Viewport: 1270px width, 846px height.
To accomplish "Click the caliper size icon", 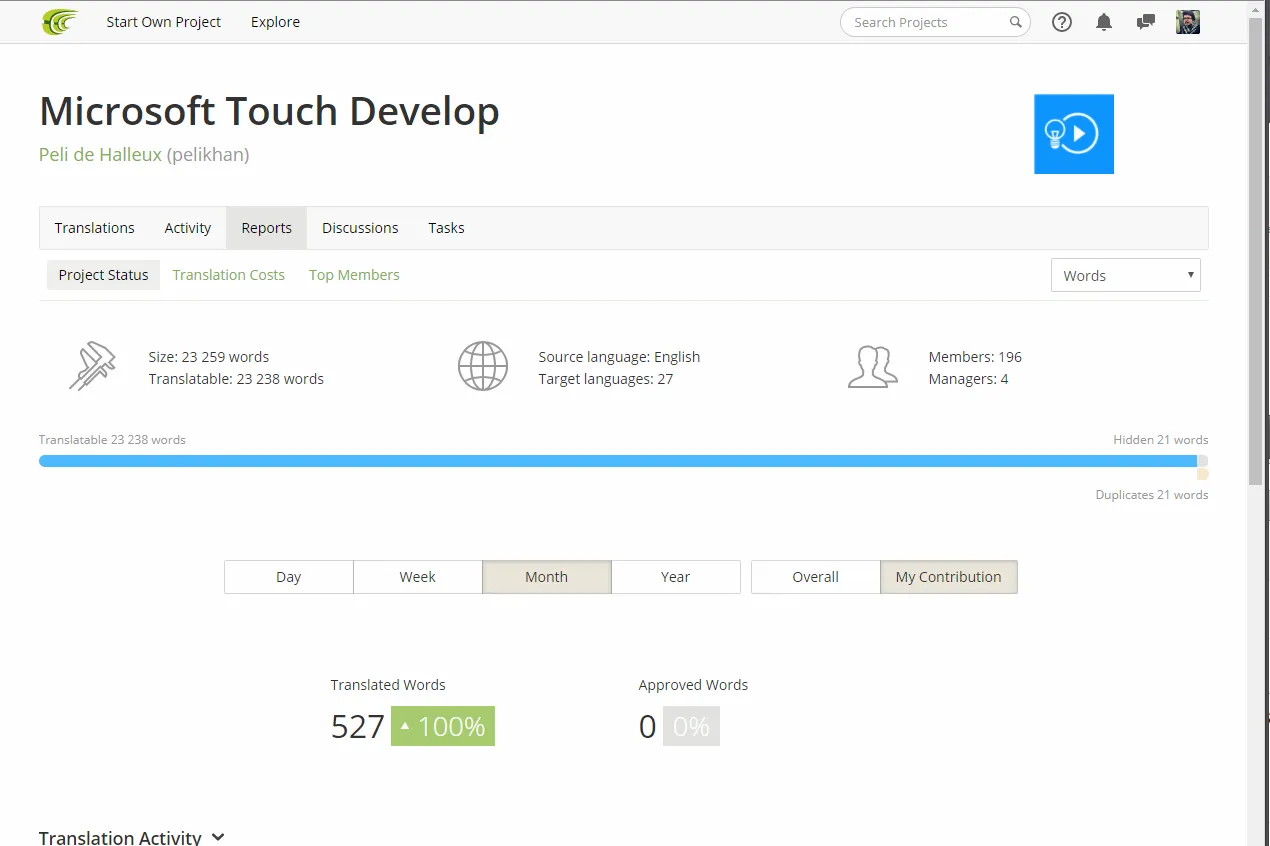I will tap(92, 366).
